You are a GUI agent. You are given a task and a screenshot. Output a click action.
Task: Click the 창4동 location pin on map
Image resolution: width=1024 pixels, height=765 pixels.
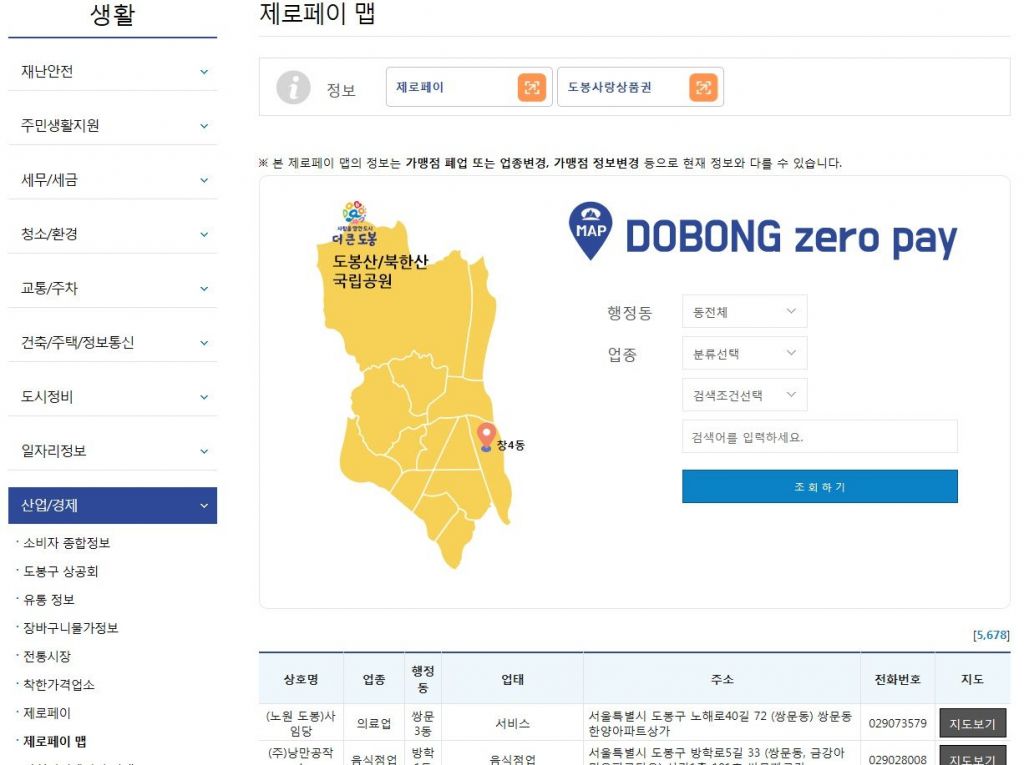tap(487, 437)
